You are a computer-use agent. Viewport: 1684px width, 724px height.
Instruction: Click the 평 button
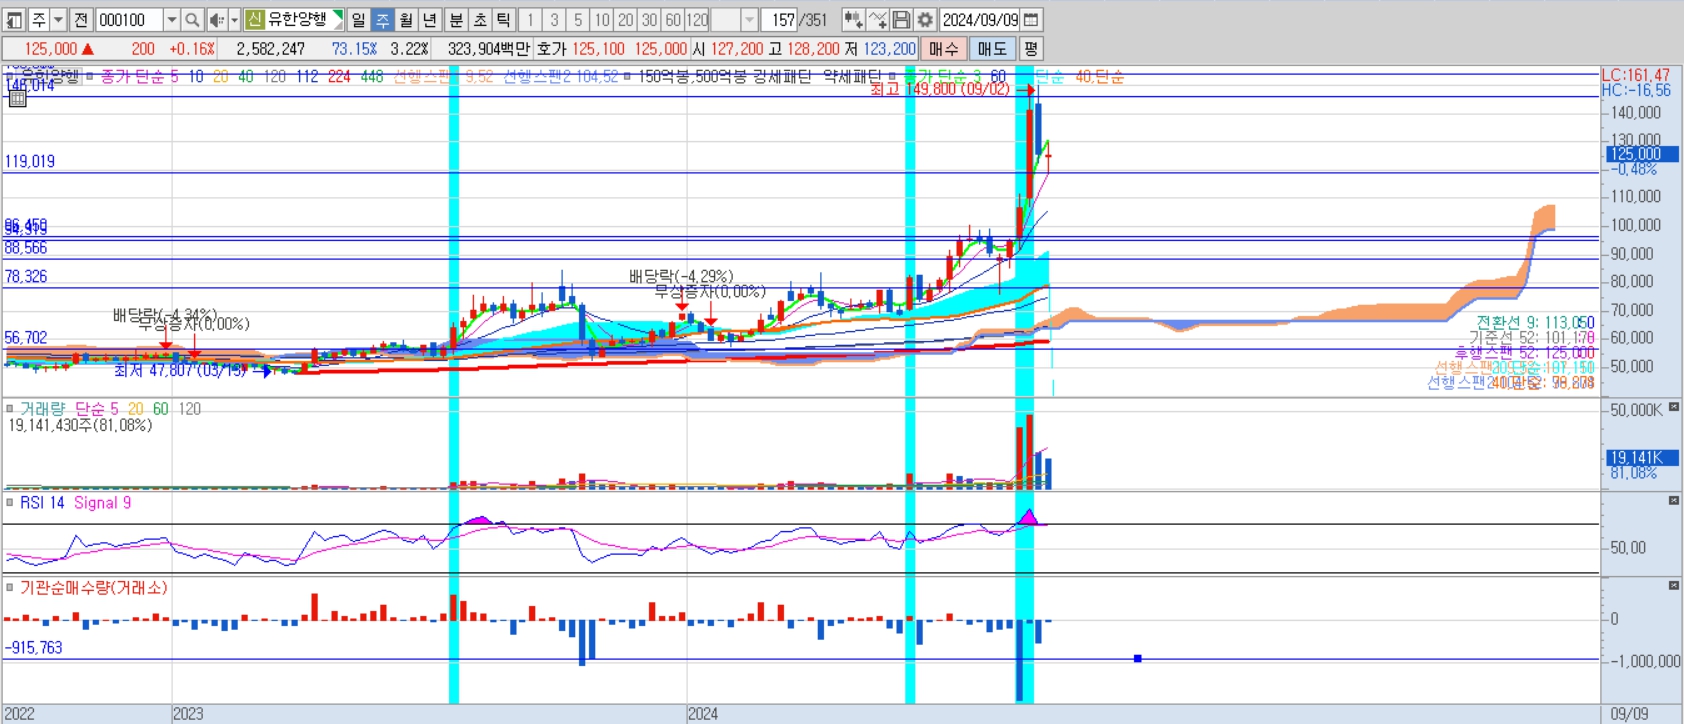pyautogui.click(x=1031, y=48)
